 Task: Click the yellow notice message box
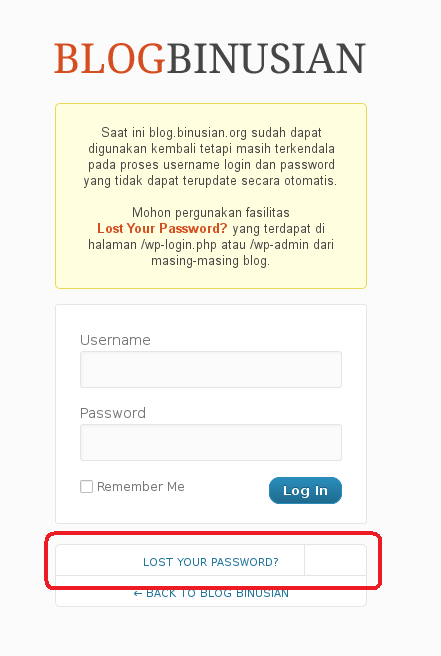point(211,196)
